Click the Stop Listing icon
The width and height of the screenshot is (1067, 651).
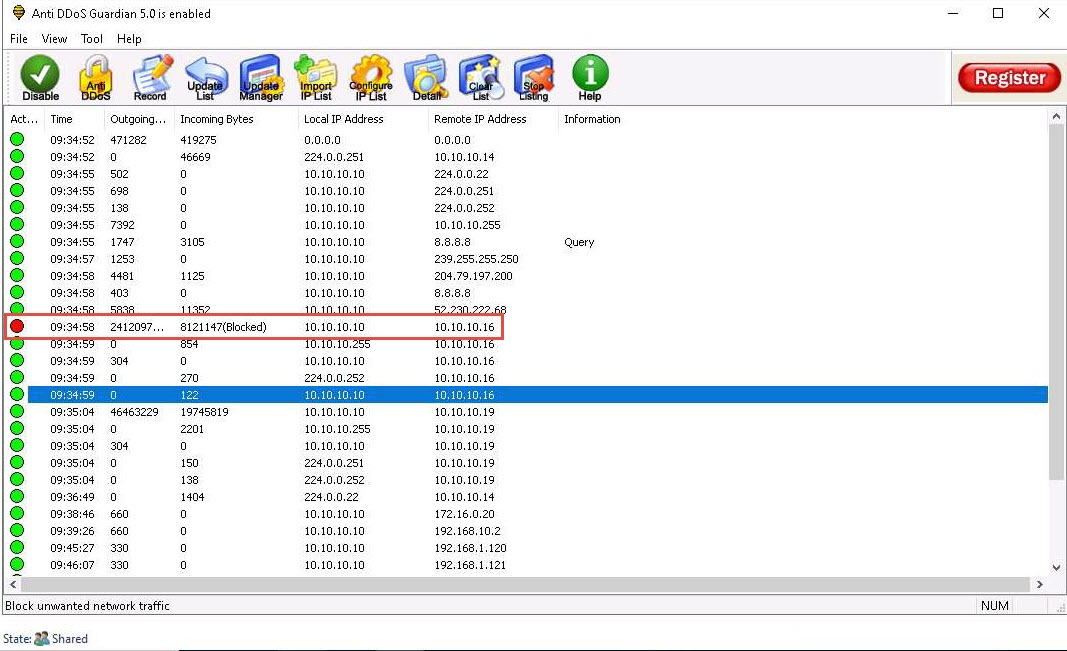534,78
